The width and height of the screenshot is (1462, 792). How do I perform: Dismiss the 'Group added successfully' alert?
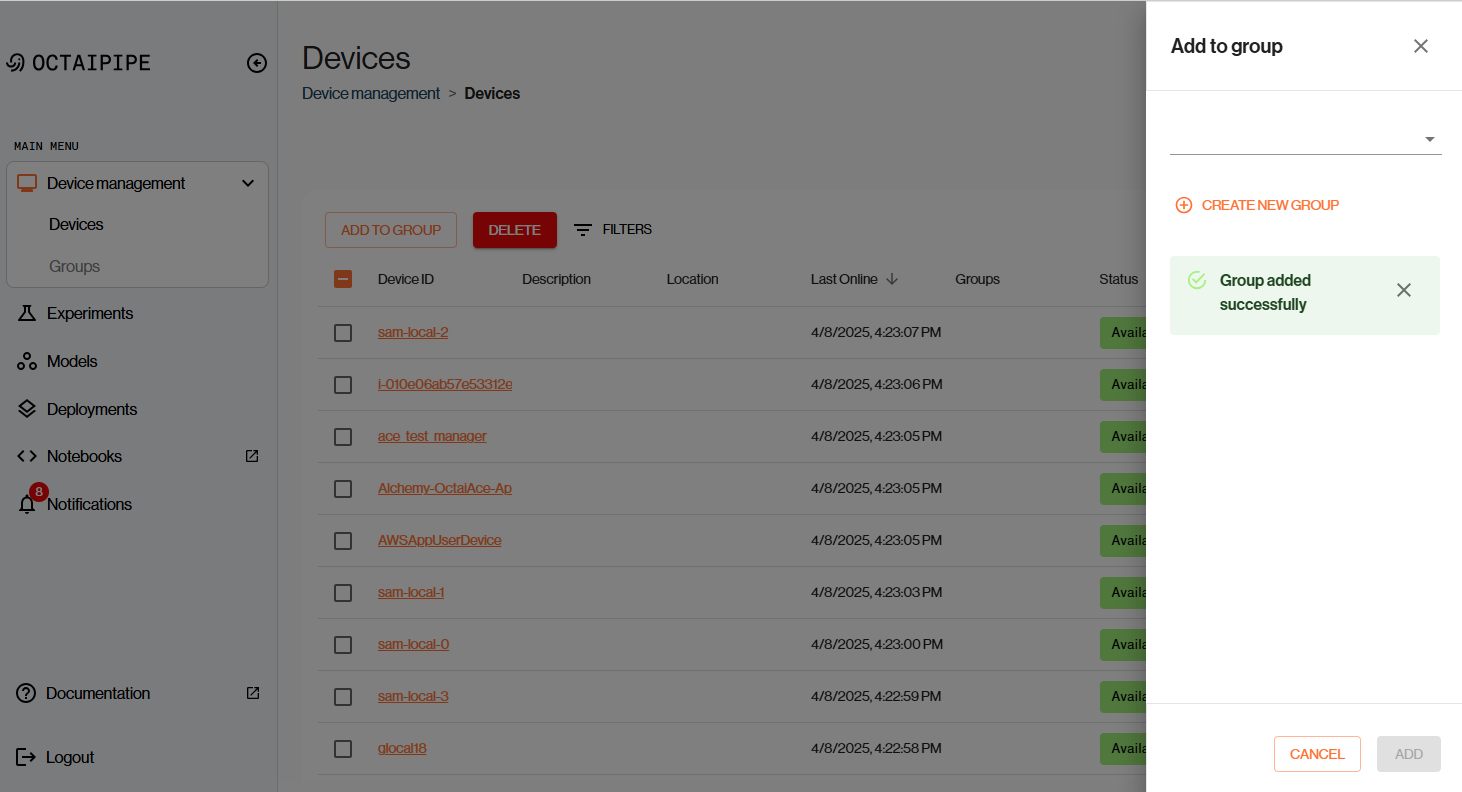pyautogui.click(x=1404, y=290)
